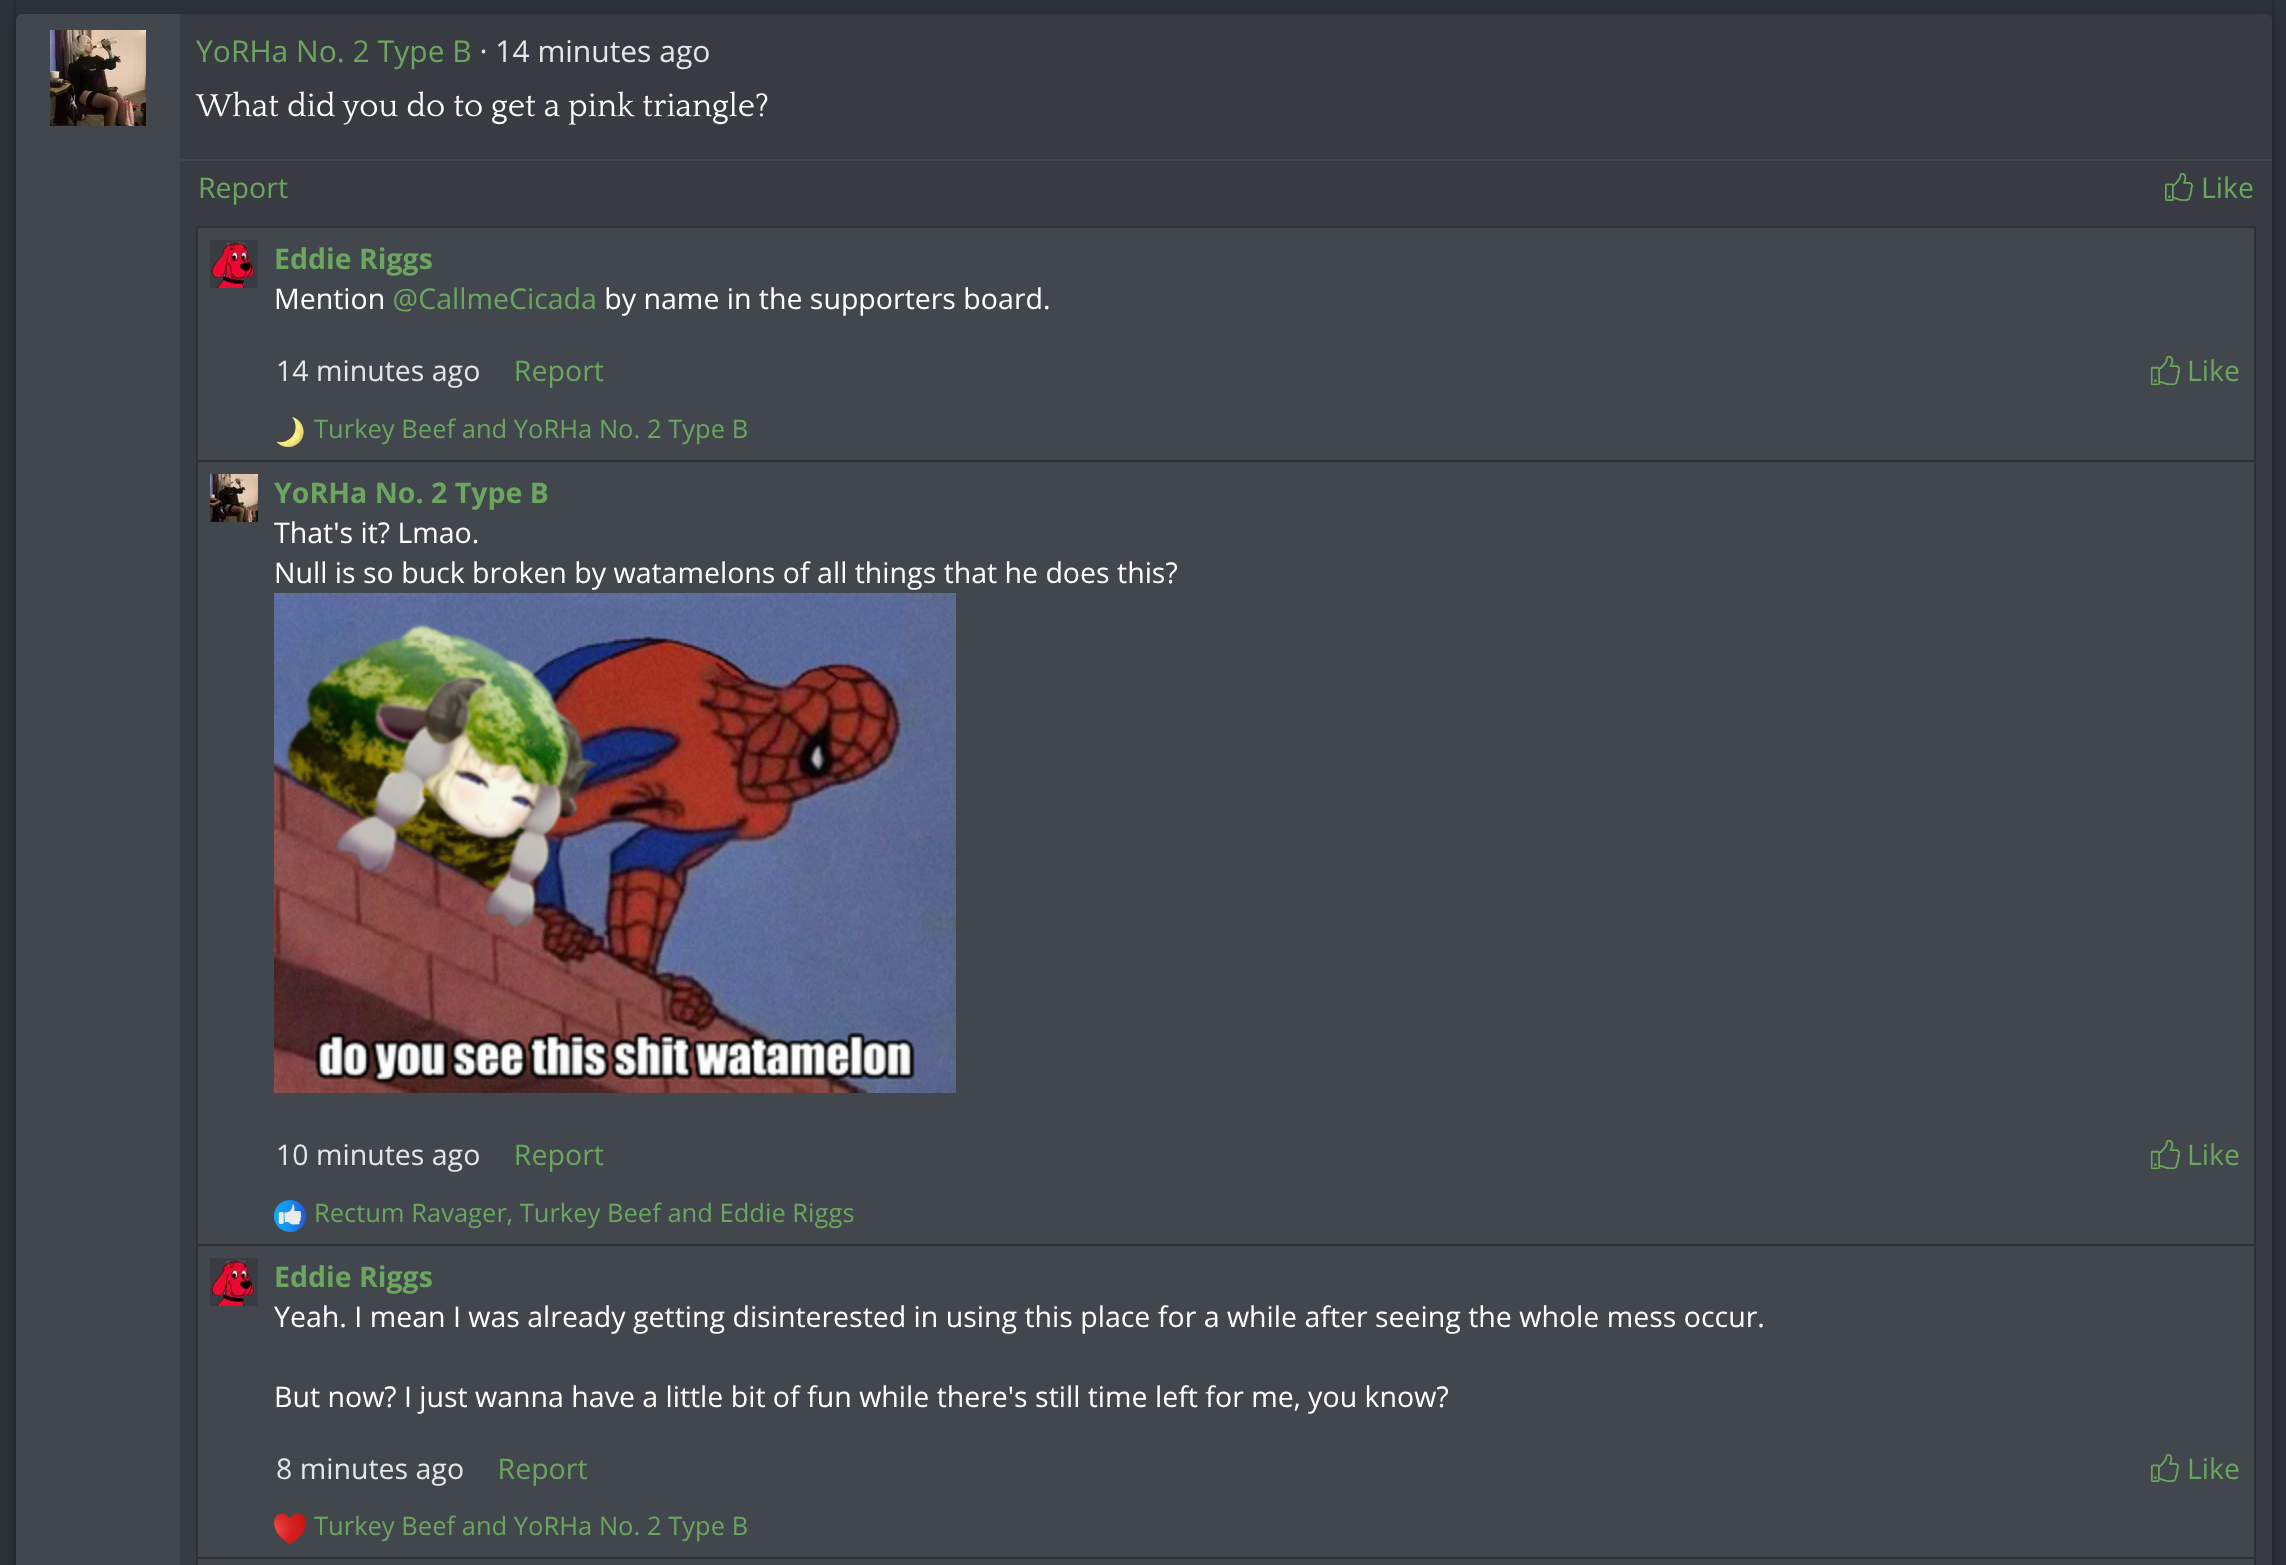Like Eddie Riggs' 8-minutes-ago comment
Screen dimensions: 2286x1565
[2194, 1469]
